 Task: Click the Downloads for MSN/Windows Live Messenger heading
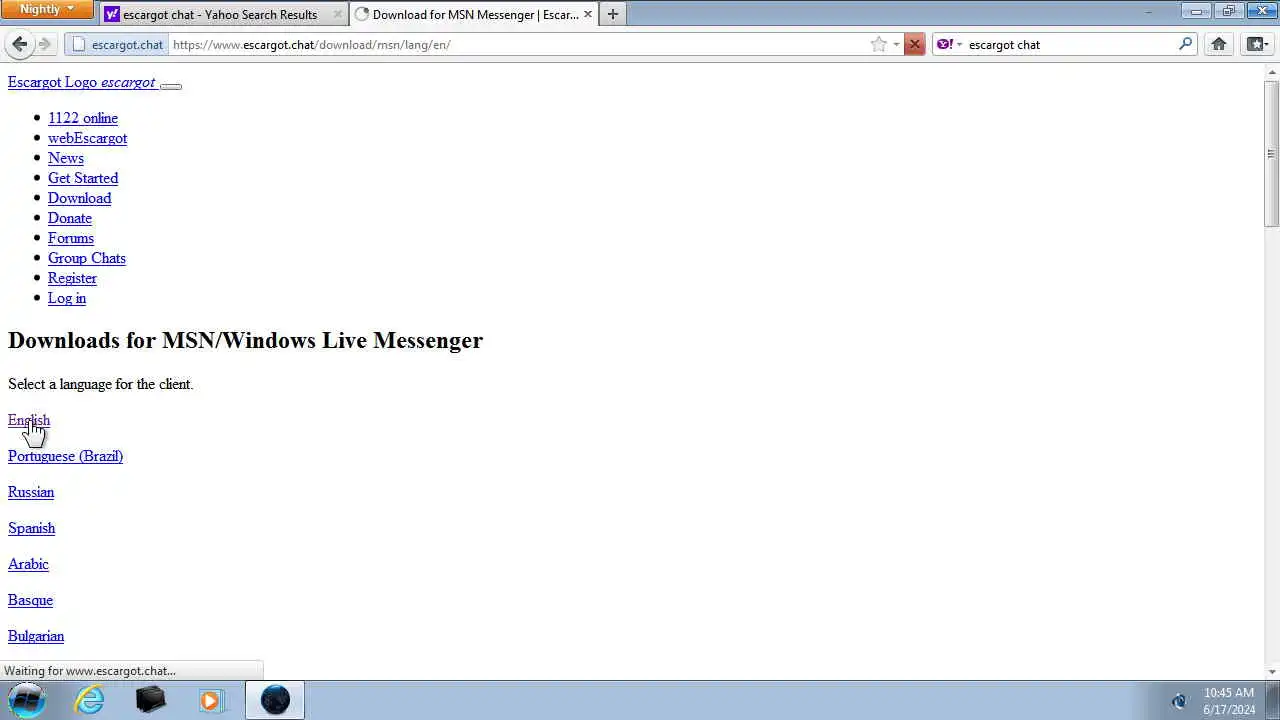(245, 340)
